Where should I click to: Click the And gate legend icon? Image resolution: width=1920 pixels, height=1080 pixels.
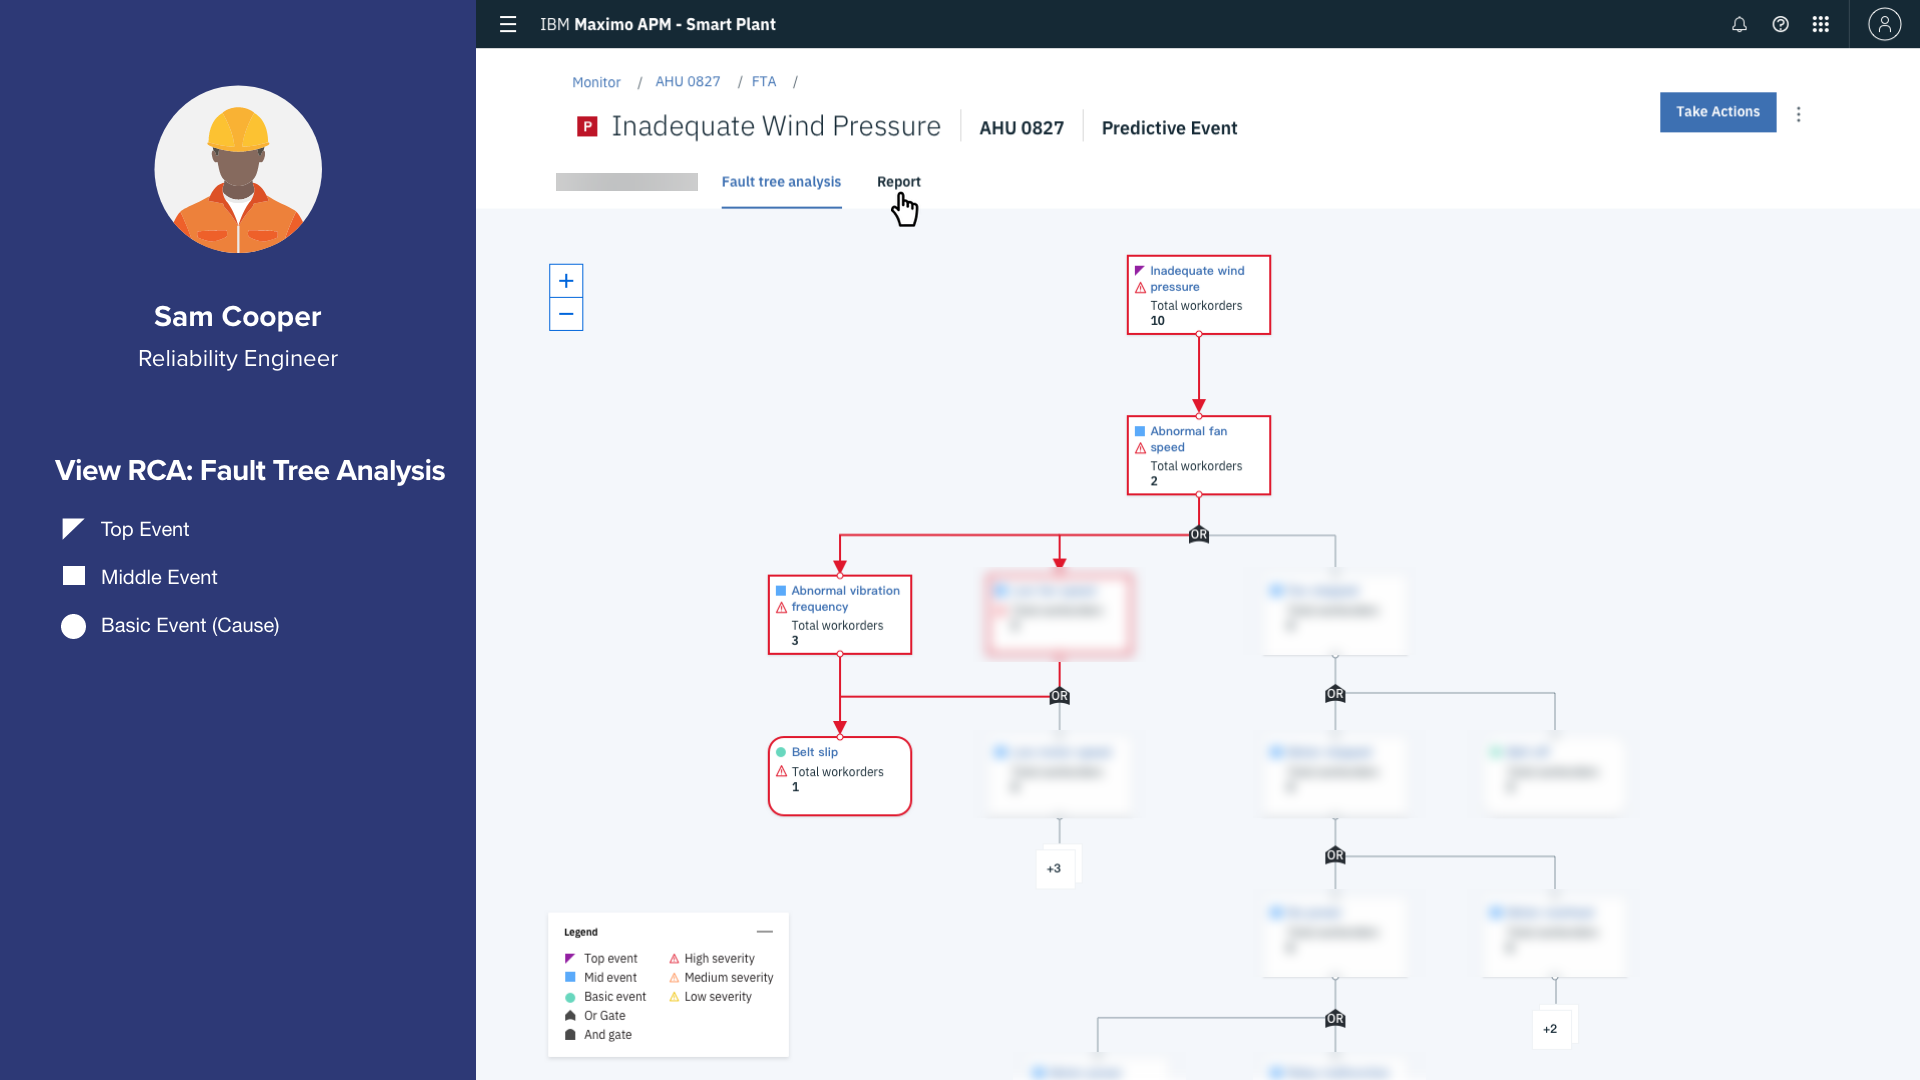click(x=570, y=1035)
